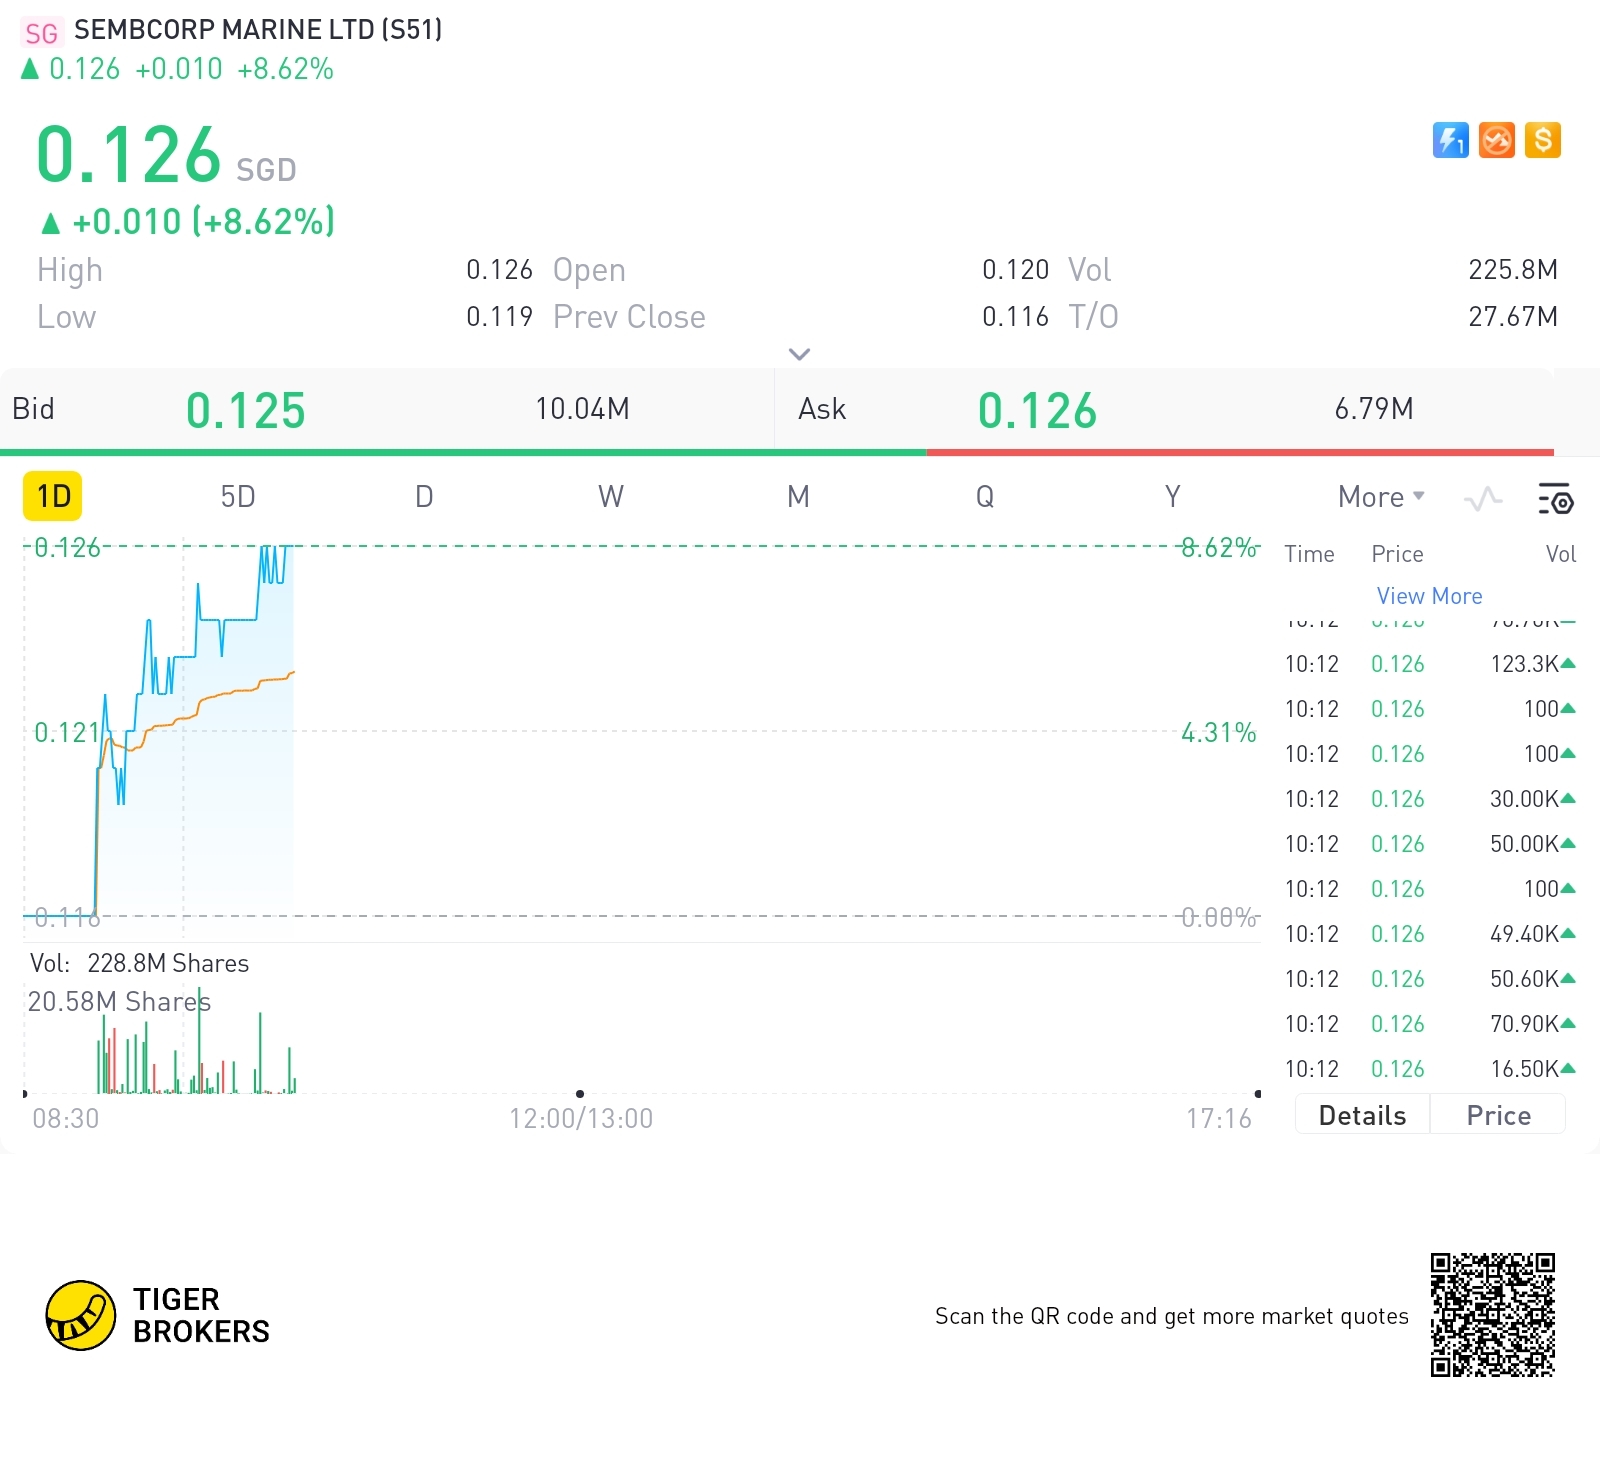The height and width of the screenshot is (1477, 1600).
Task: Select the trade row with volume 30.00K
Action: click(1430, 799)
